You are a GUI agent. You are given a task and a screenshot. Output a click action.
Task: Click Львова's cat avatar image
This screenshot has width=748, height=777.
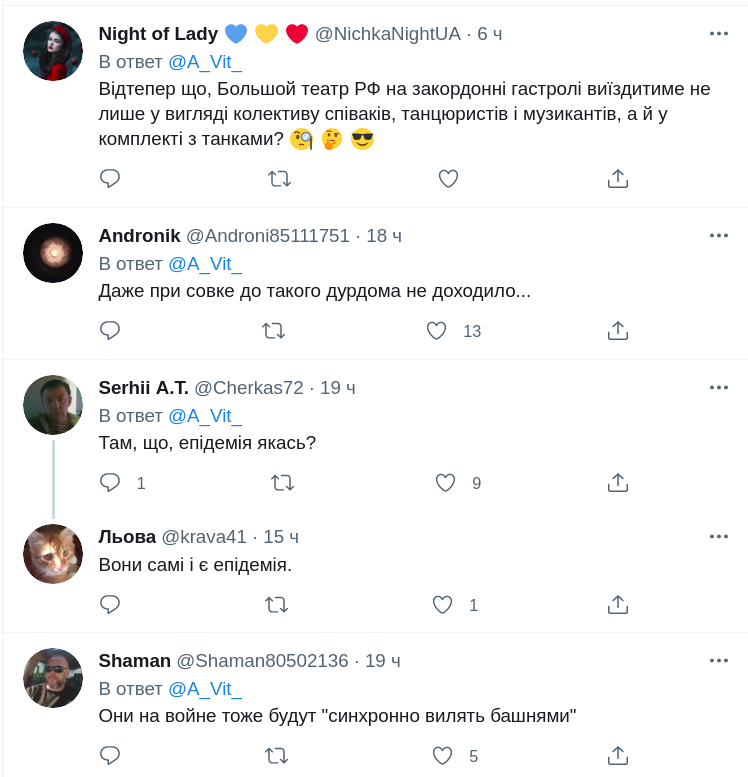click(53, 554)
